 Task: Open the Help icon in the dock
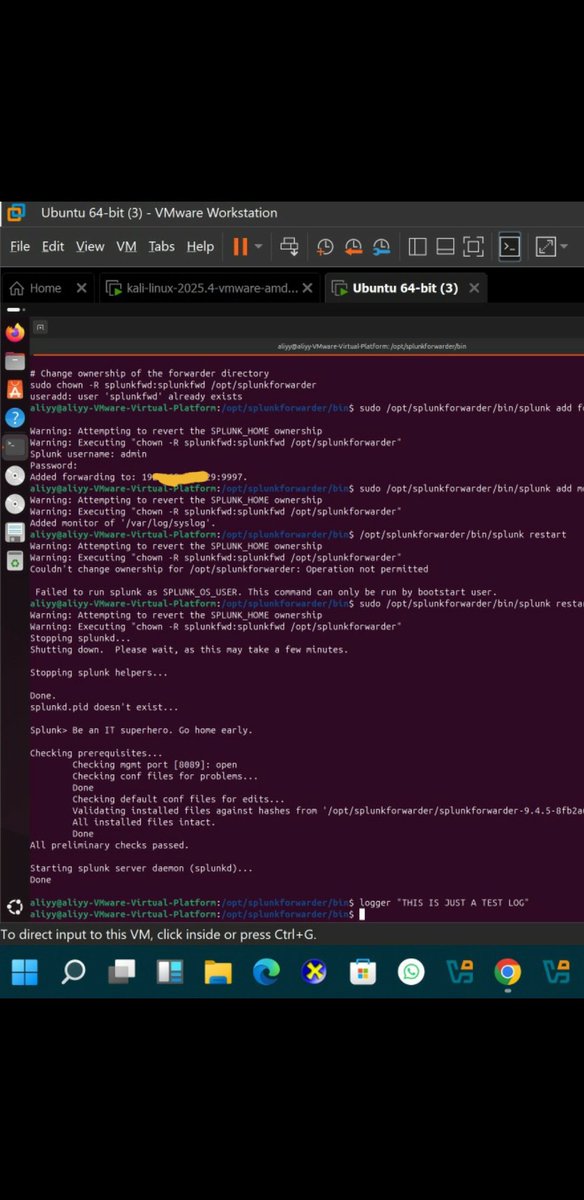pos(15,417)
